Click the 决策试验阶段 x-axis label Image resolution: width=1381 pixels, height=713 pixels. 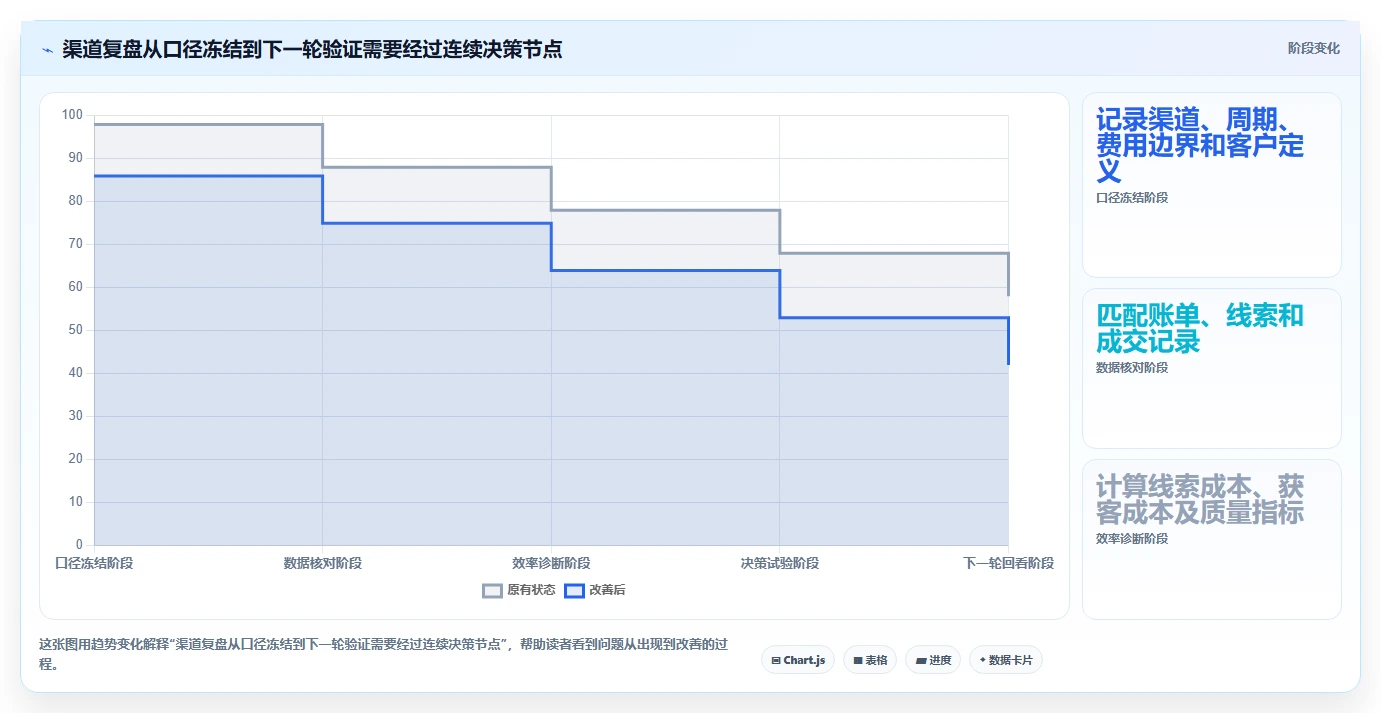click(x=780, y=563)
